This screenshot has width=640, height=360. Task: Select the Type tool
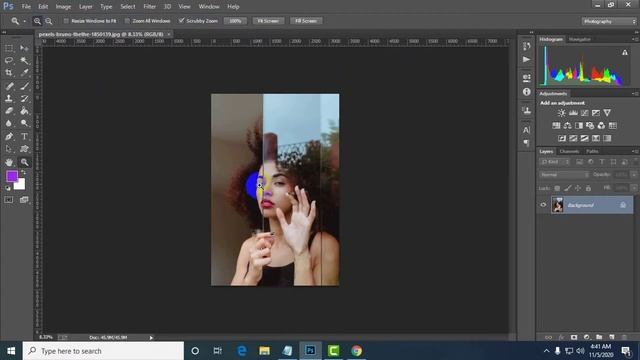click(x=24, y=136)
